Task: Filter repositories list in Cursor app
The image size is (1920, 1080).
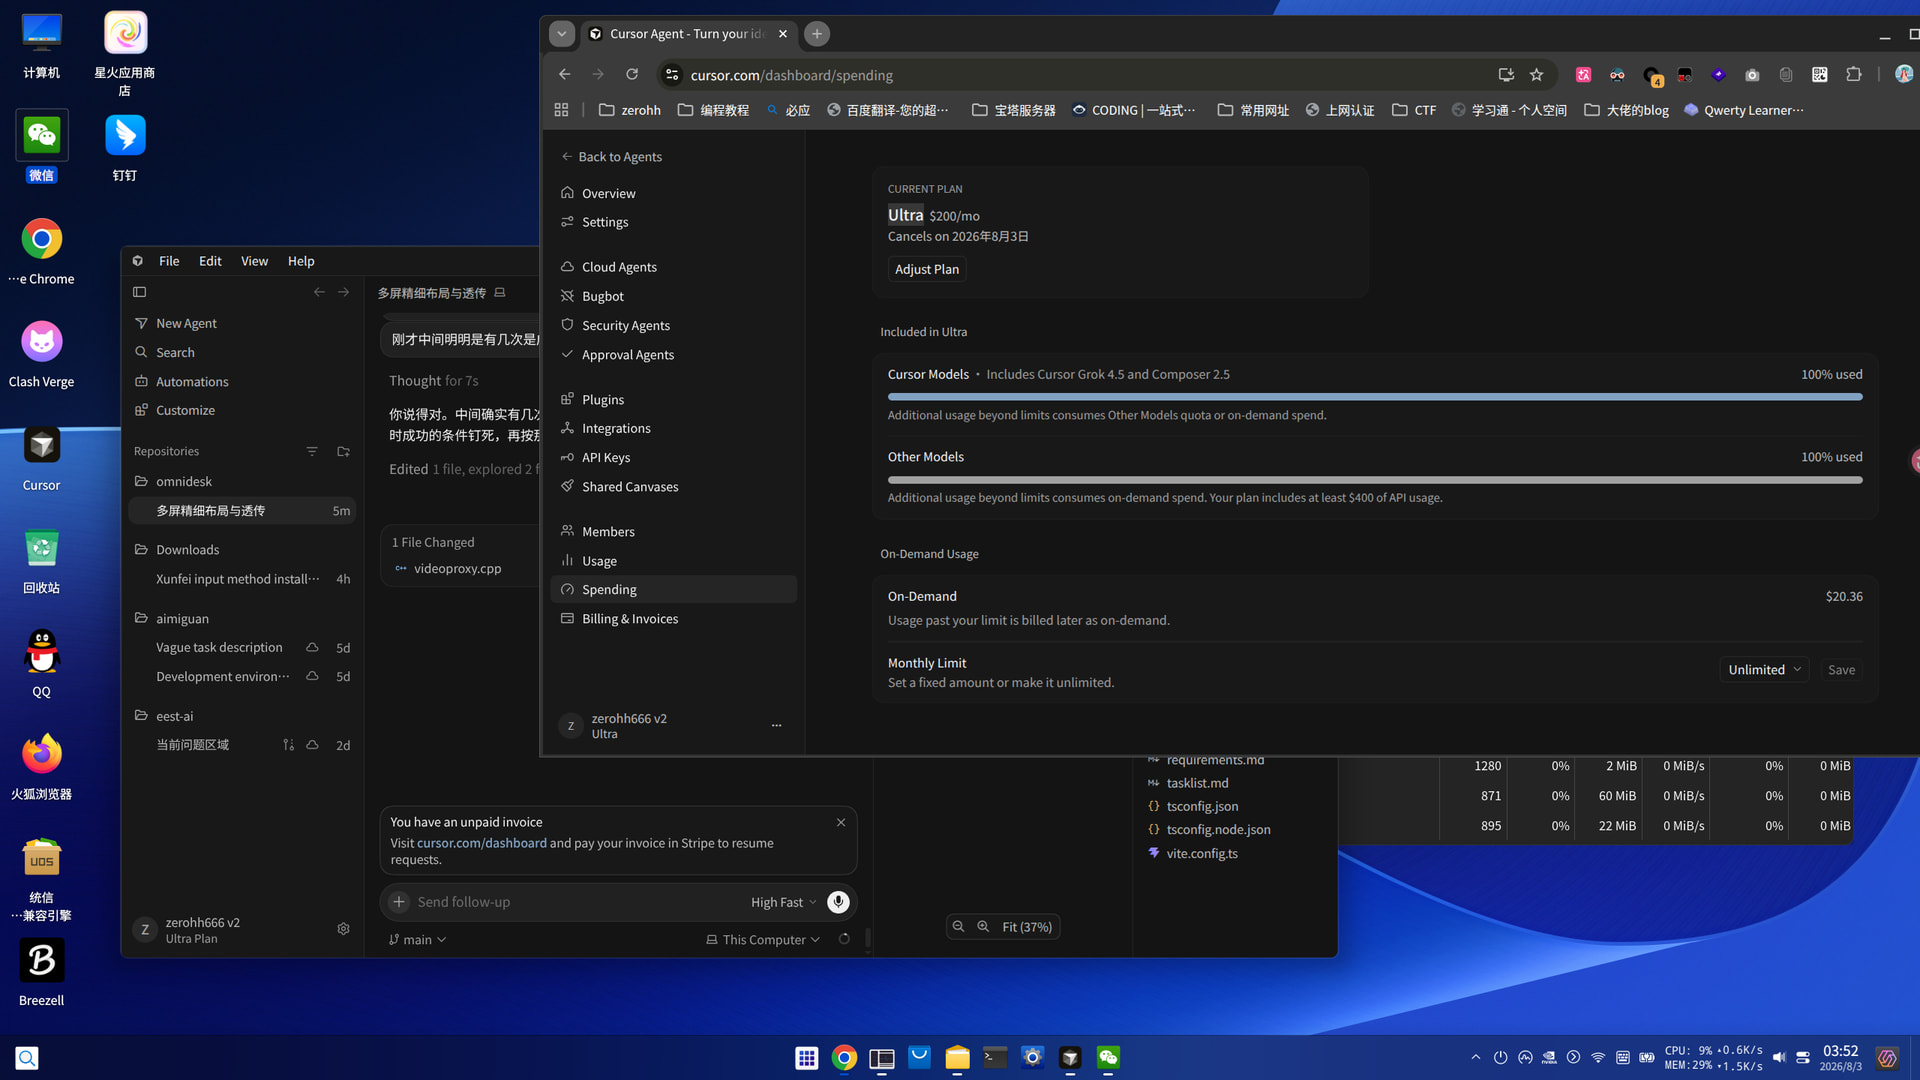Action: pyautogui.click(x=312, y=451)
